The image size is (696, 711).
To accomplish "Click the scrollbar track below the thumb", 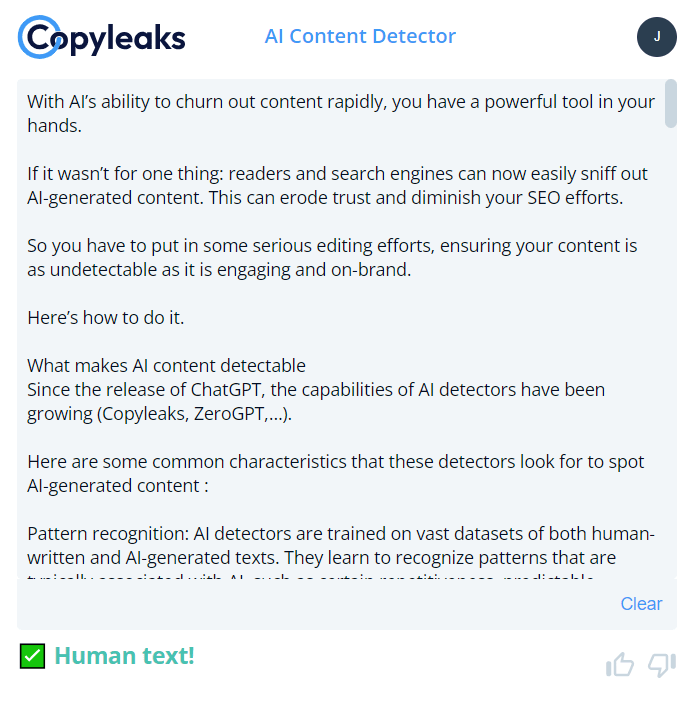I will point(670,350).
